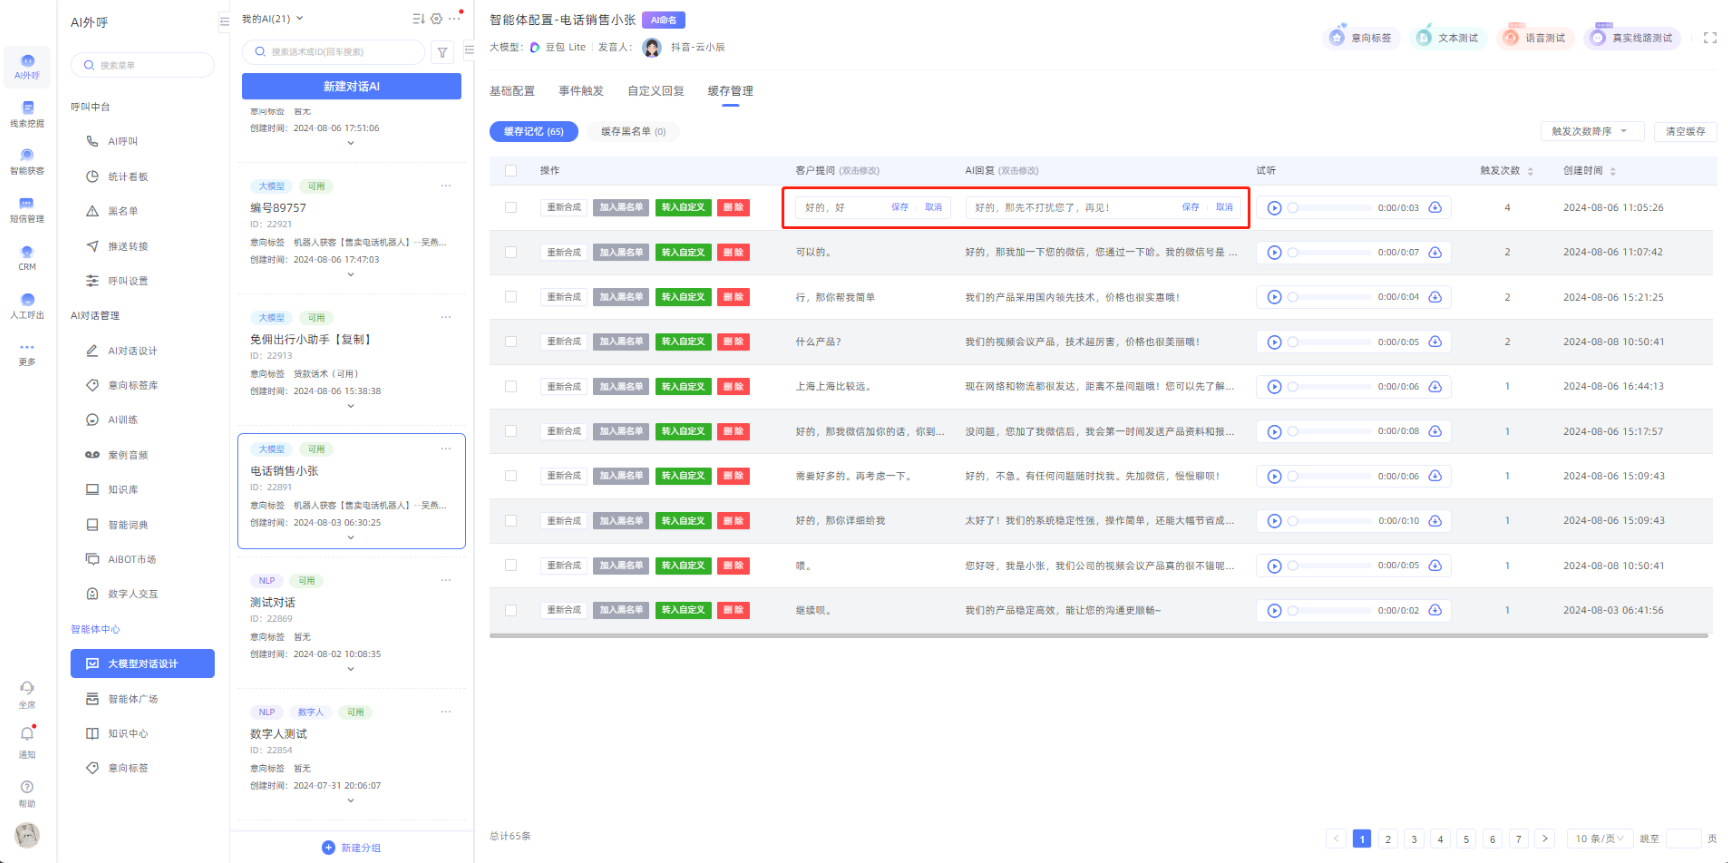Download audio for the '可以的。' row
This screenshot has width=1728, height=863.
click(x=1435, y=252)
